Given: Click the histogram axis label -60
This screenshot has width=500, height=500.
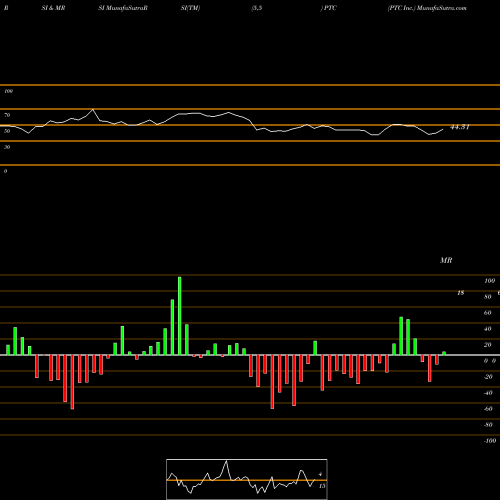Looking at the screenshot, I should click(488, 409).
